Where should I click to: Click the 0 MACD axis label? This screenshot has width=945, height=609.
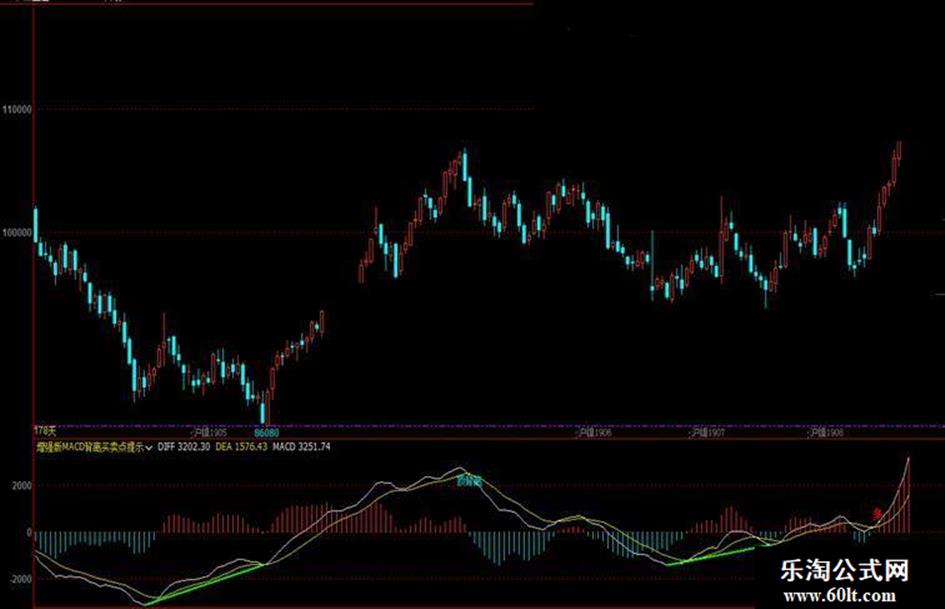(29, 532)
